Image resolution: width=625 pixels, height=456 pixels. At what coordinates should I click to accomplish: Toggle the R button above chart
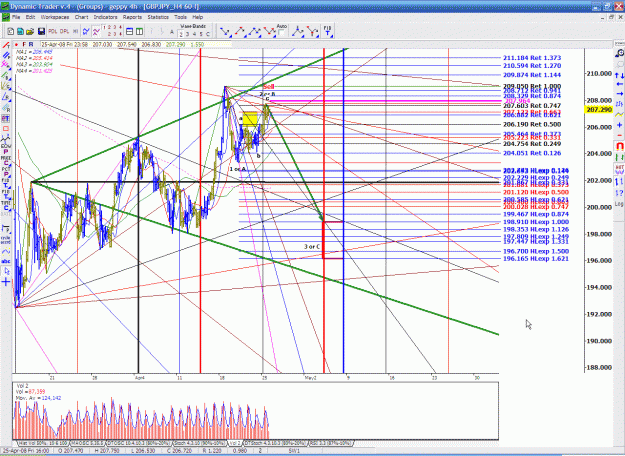pos(31,44)
